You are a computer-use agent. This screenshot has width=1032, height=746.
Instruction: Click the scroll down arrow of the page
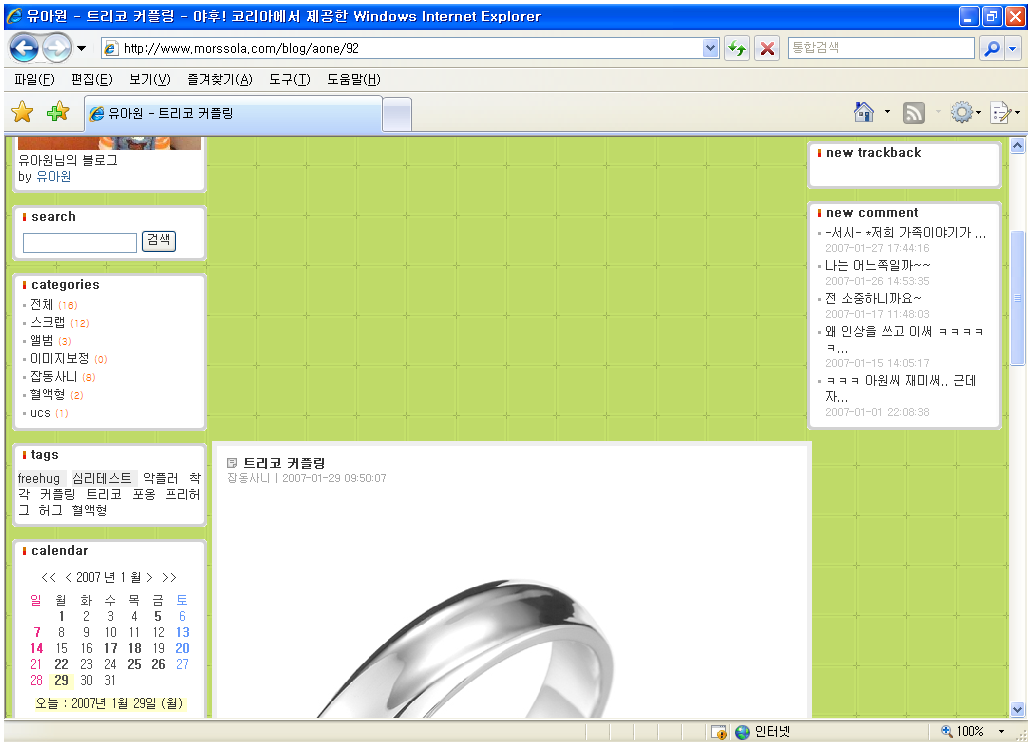pyautogui.click(x=1018, y=710)
